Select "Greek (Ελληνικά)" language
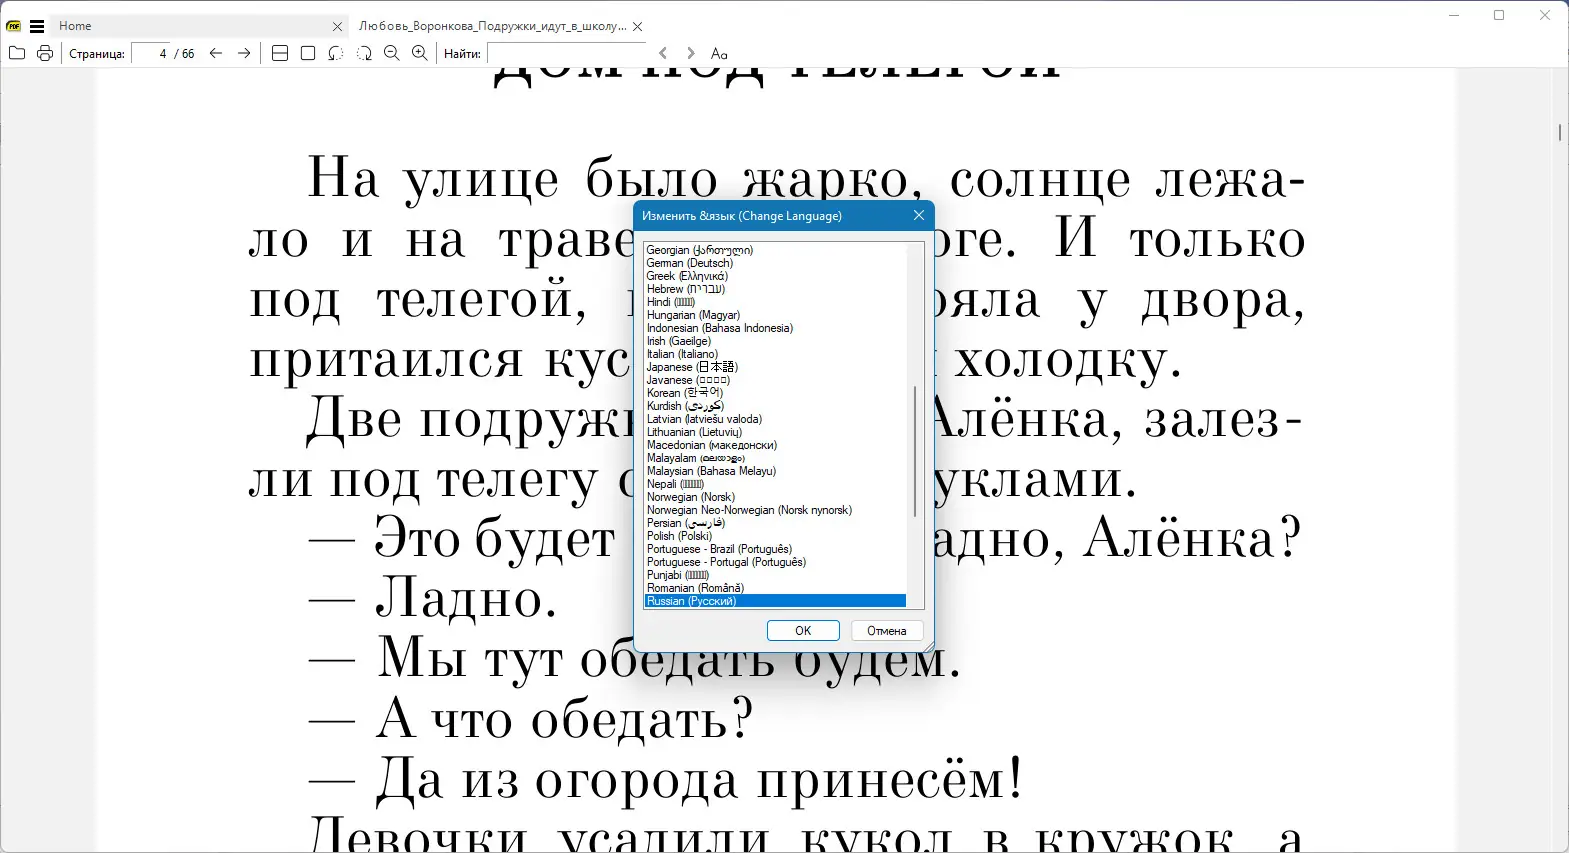 pyautogui.click(x=774, y=276)
